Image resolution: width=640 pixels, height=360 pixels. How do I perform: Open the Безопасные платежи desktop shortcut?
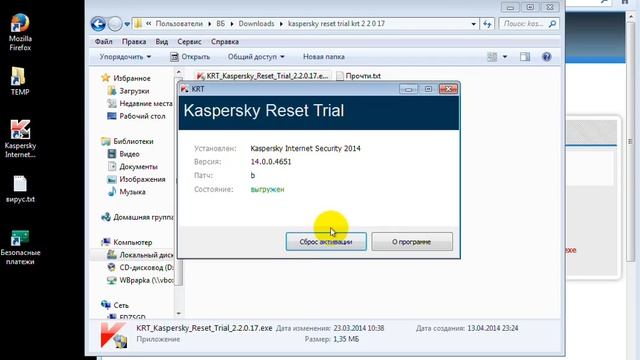[x=20, y=248]
